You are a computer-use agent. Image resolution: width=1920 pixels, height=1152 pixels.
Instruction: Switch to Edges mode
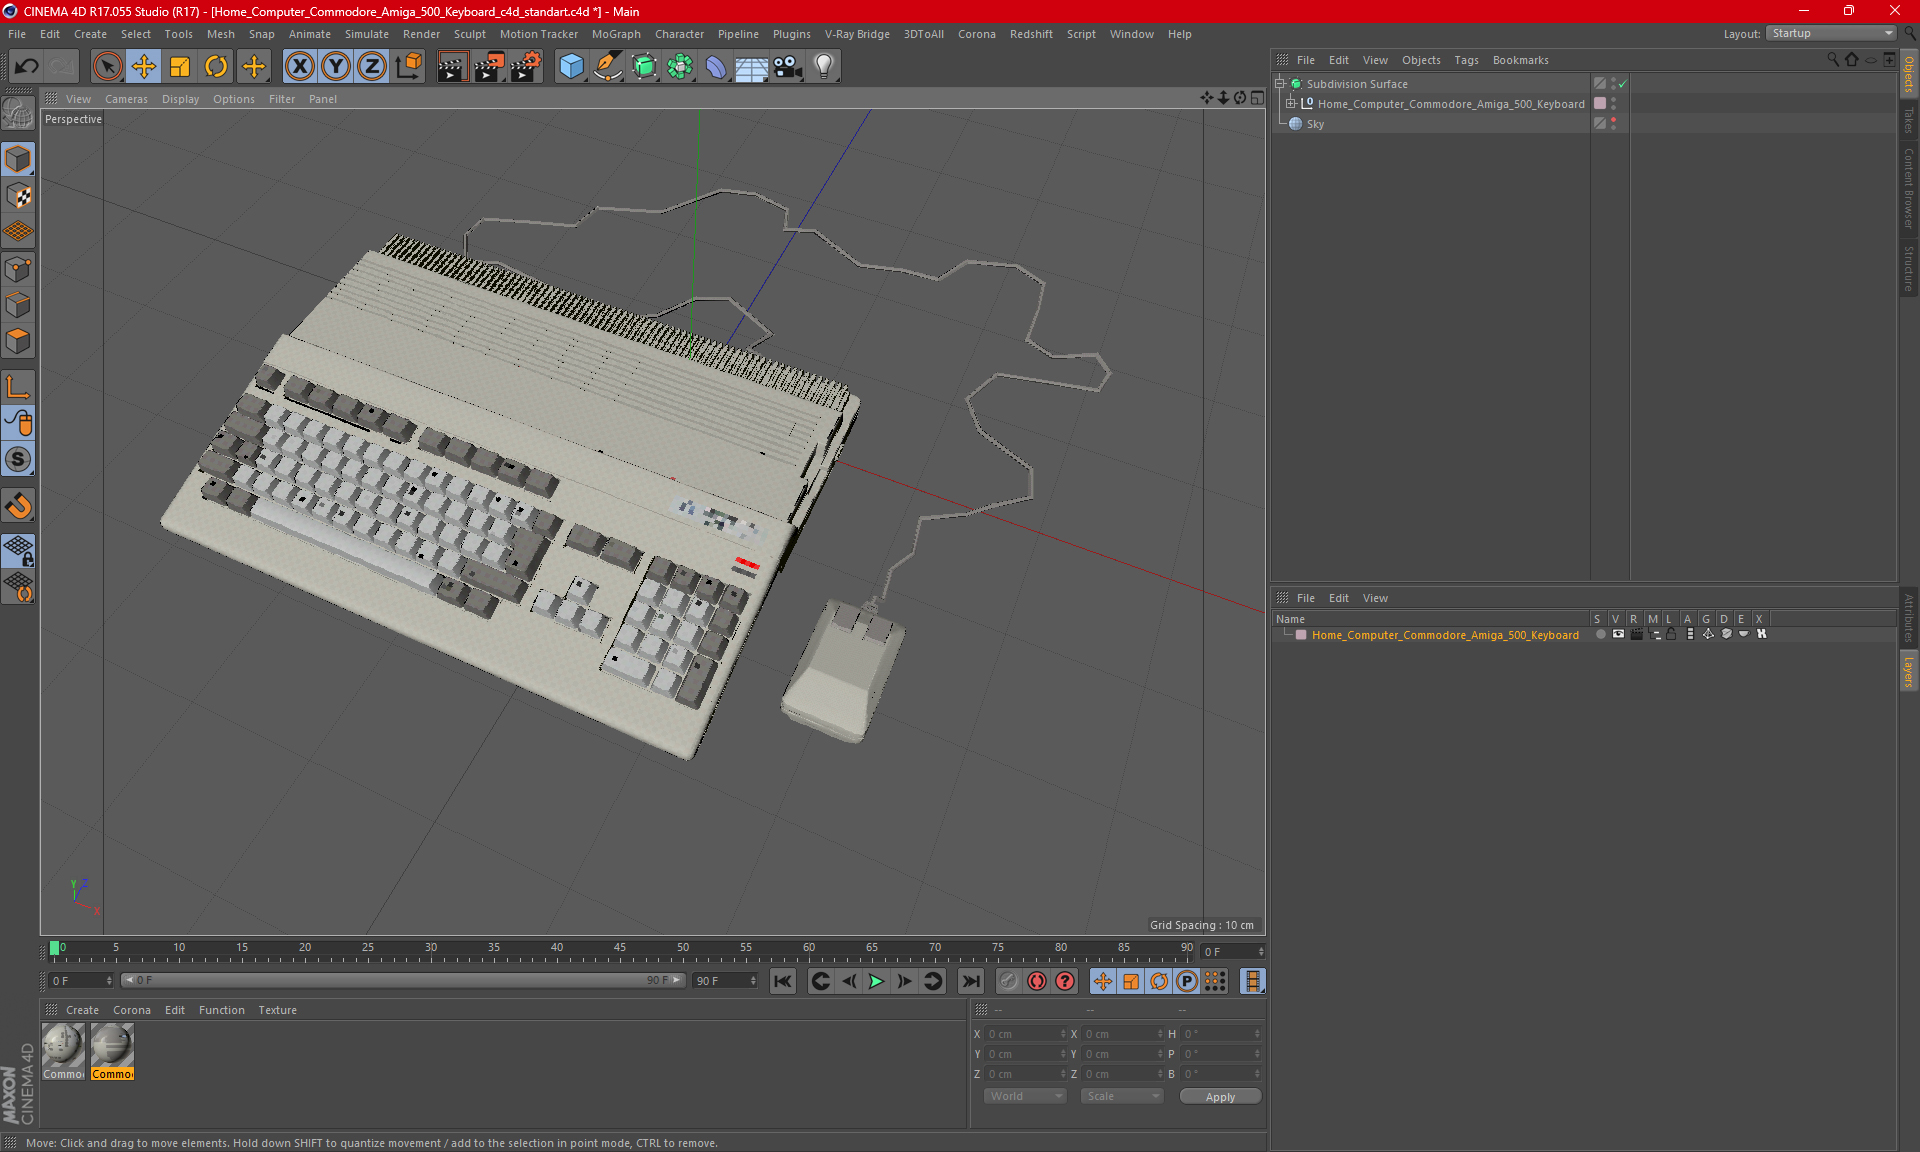point(18,305)
